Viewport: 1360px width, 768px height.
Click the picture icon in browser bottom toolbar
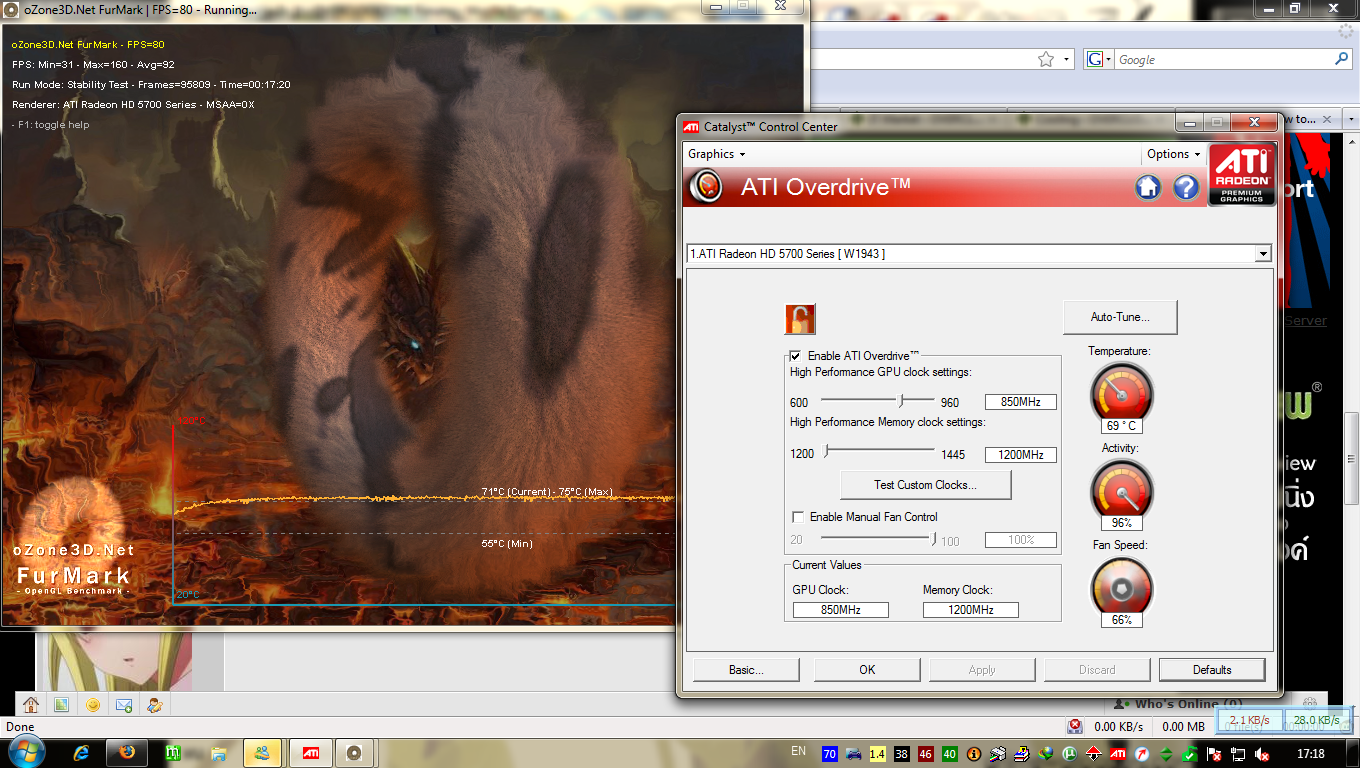click(x=61, y=705)
